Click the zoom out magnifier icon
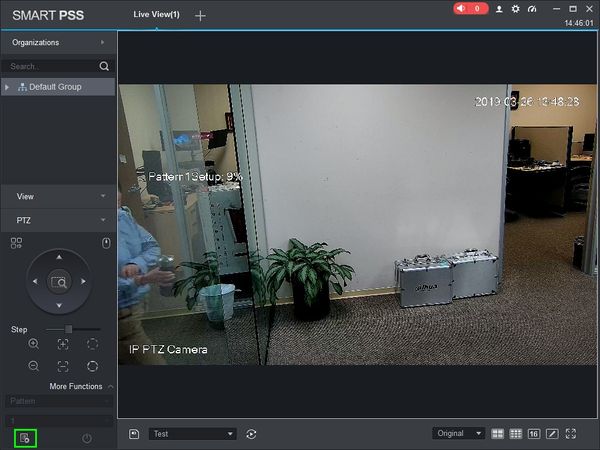Screen dimensions: 600x450 (x=34, y=366)
